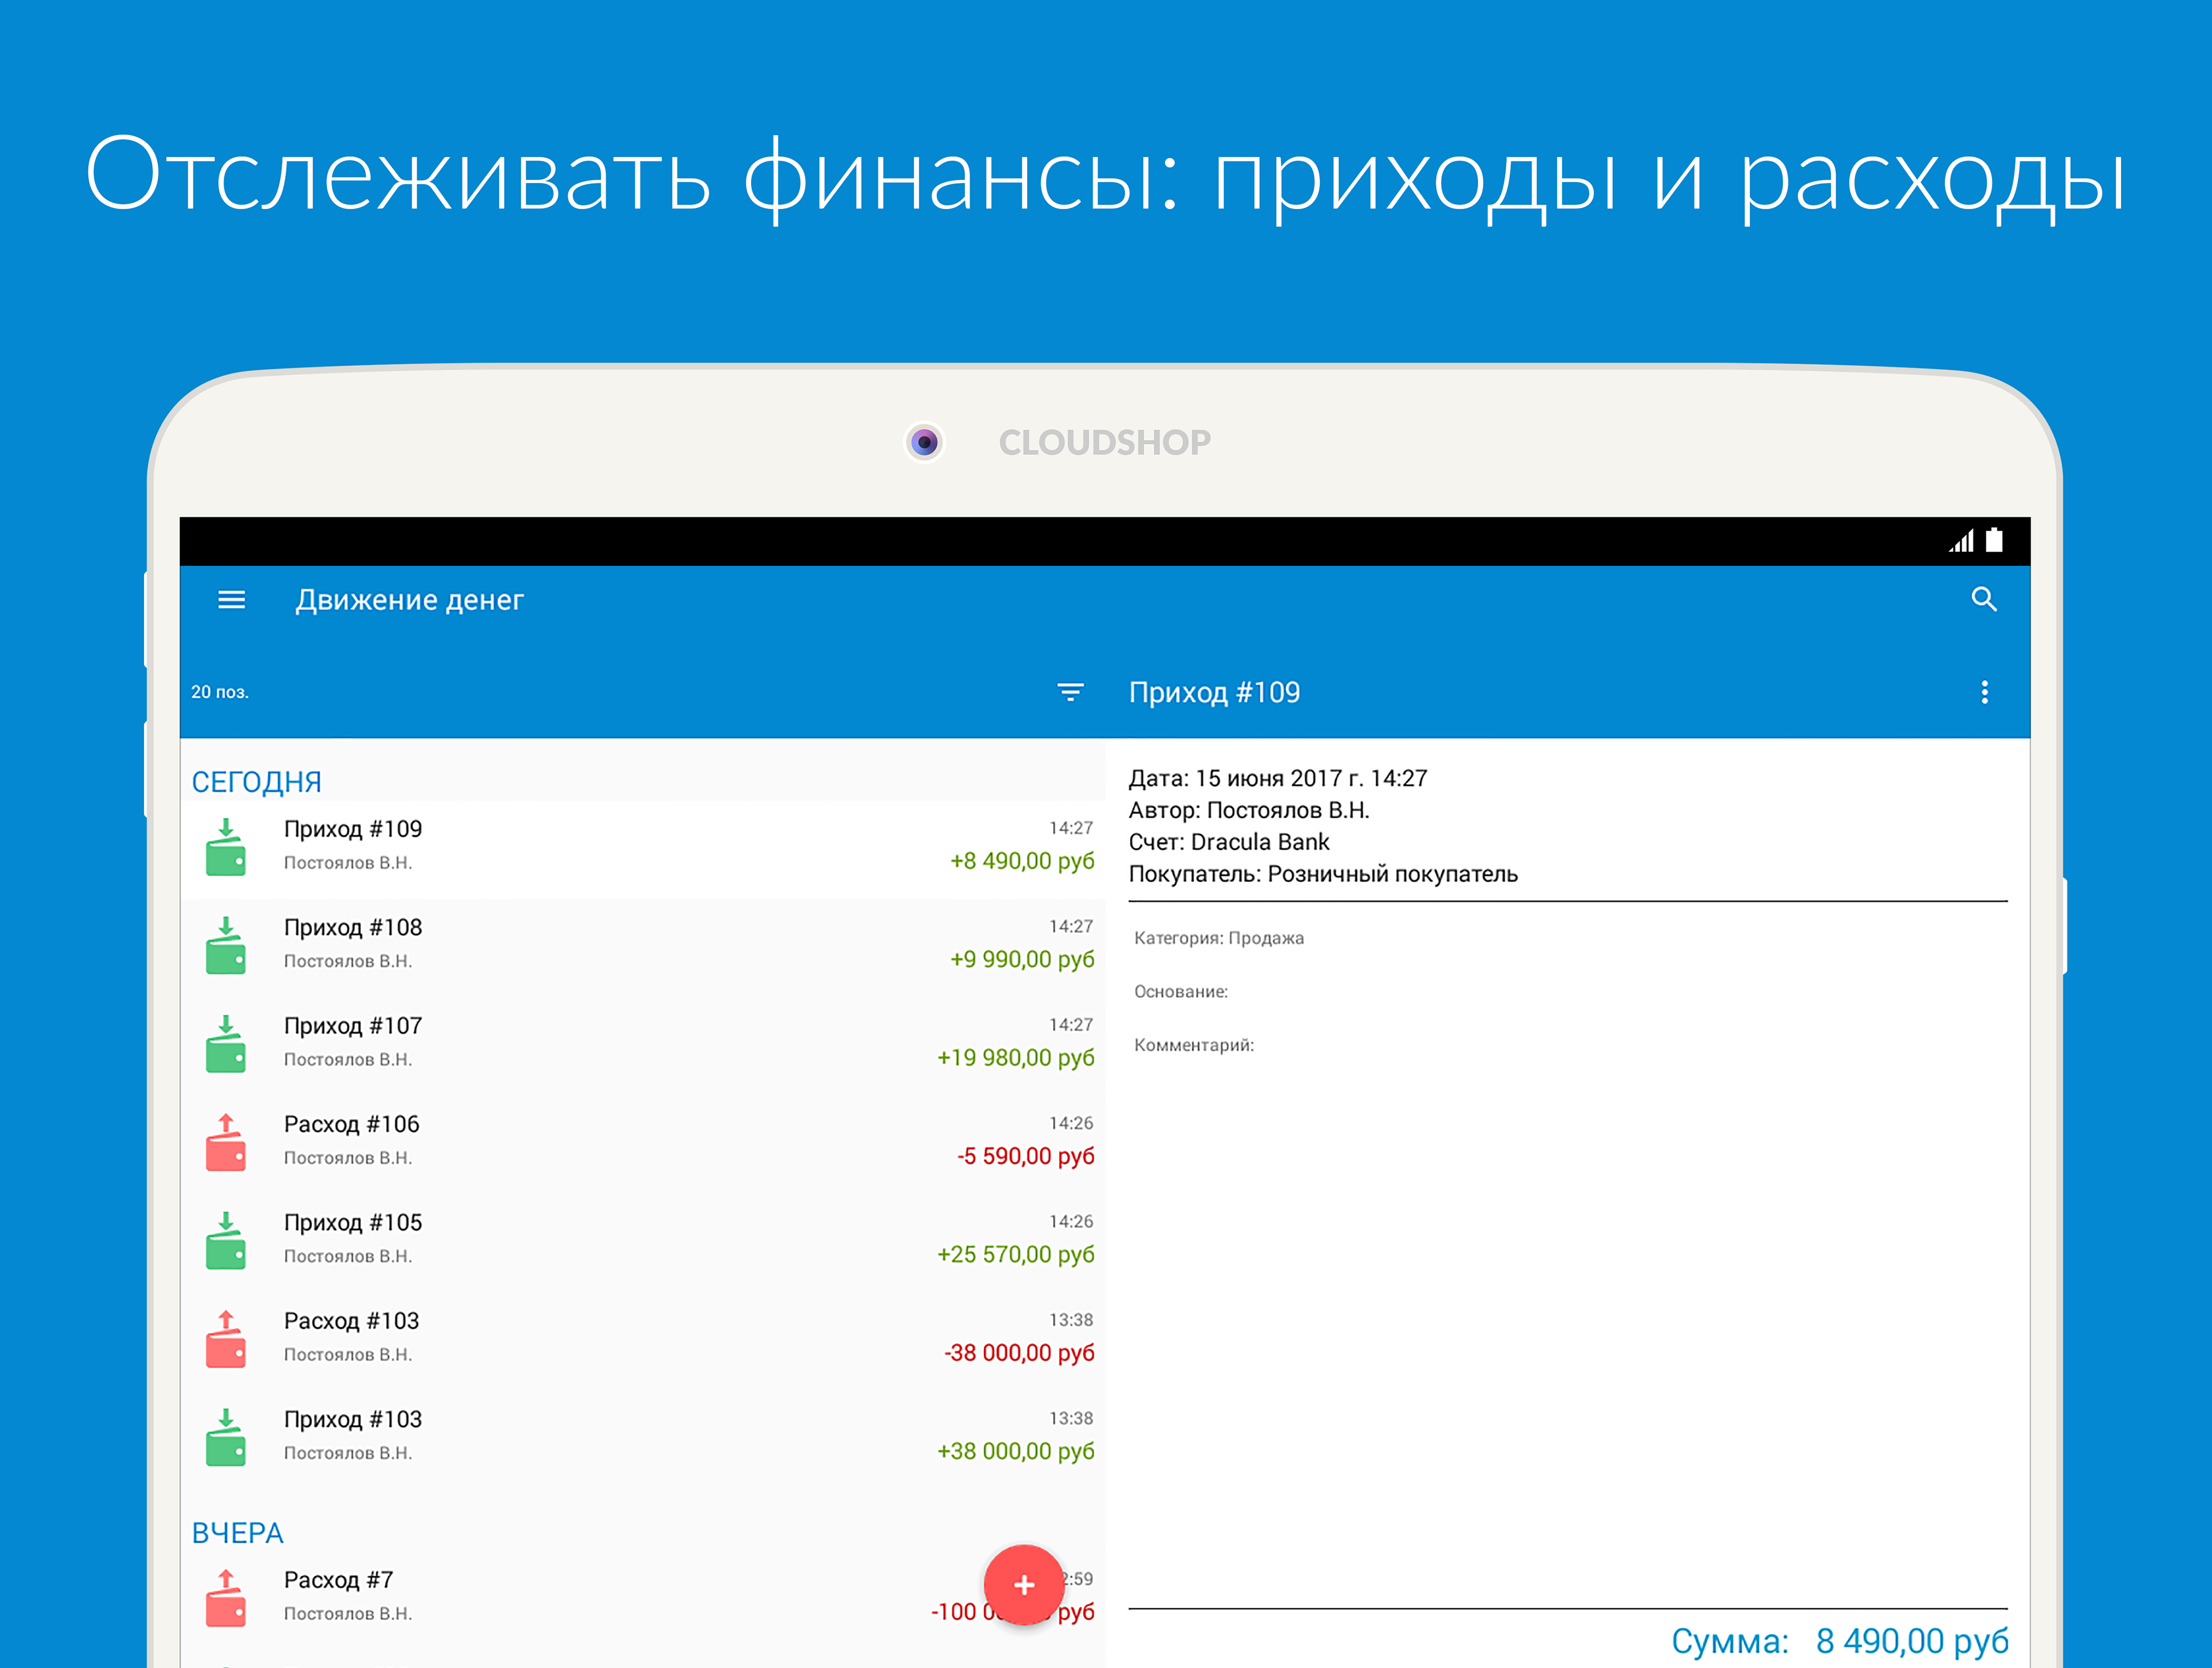Click the +25 570,00 руб amount
The image size is (2212, 1668).
click(x=1015, y=1255)
